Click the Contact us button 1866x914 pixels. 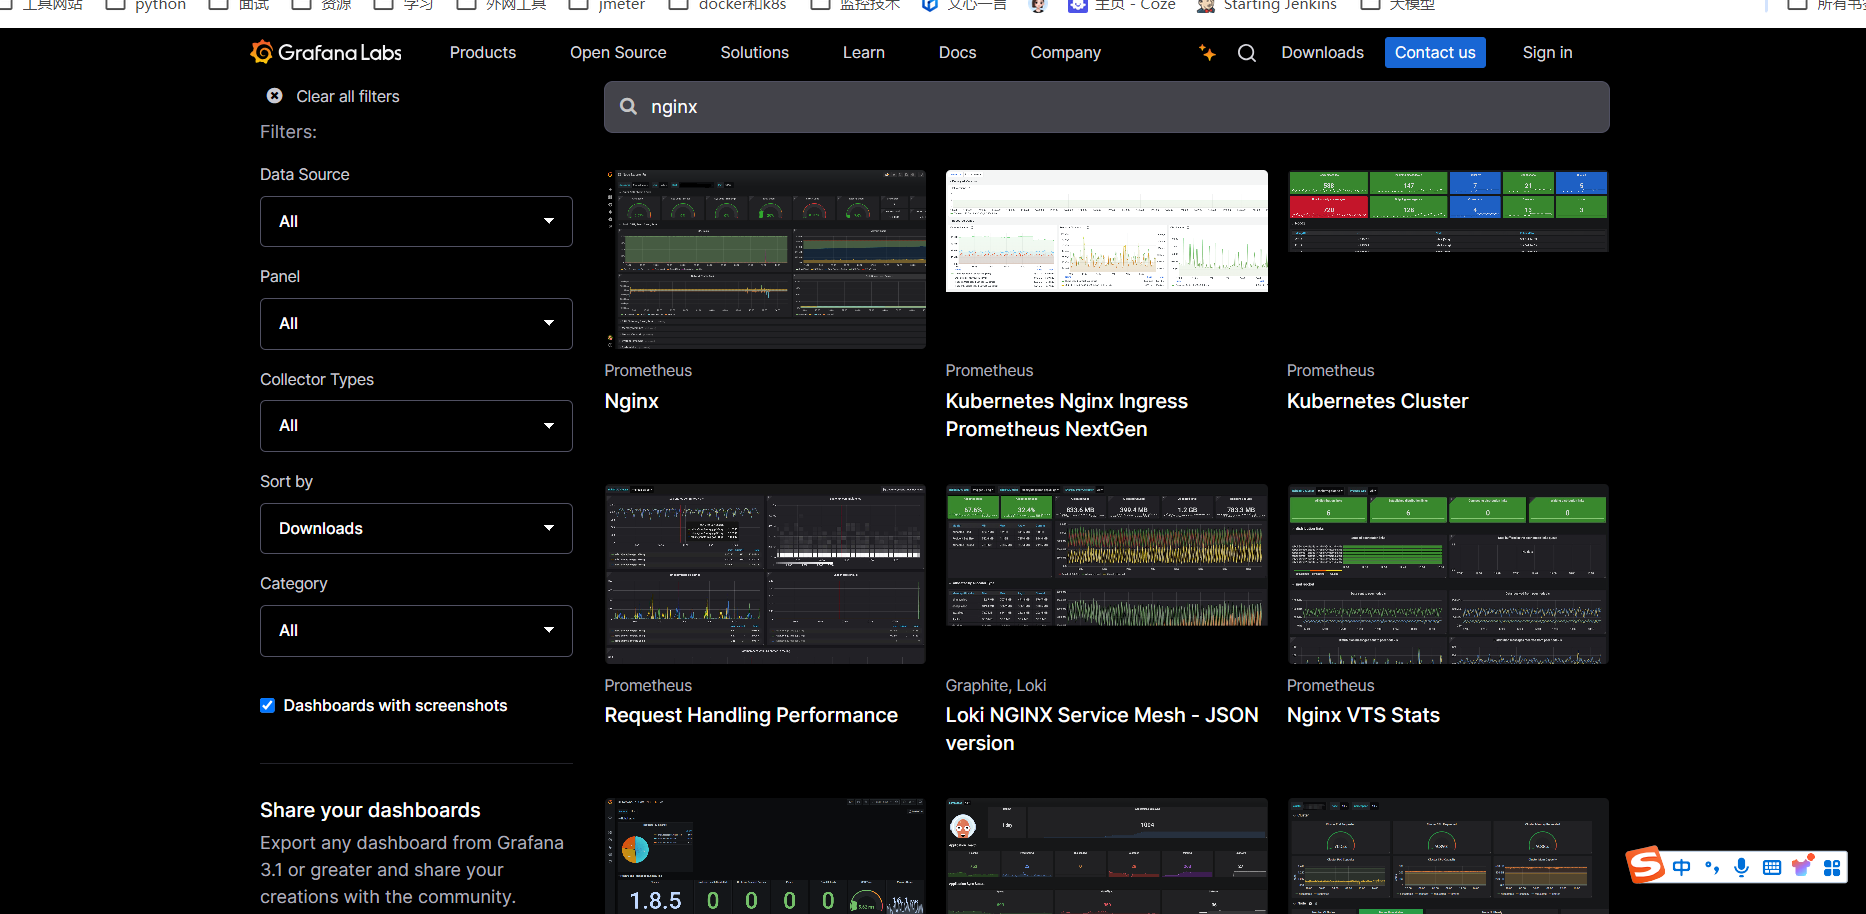pyautogui.click(x=1435, y=53)
